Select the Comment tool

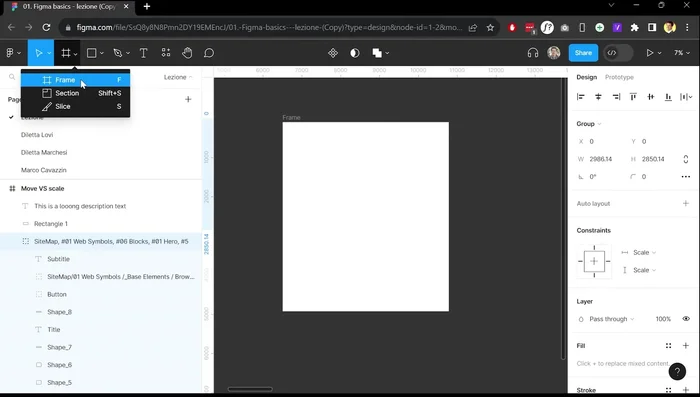(x=209, y=53)
